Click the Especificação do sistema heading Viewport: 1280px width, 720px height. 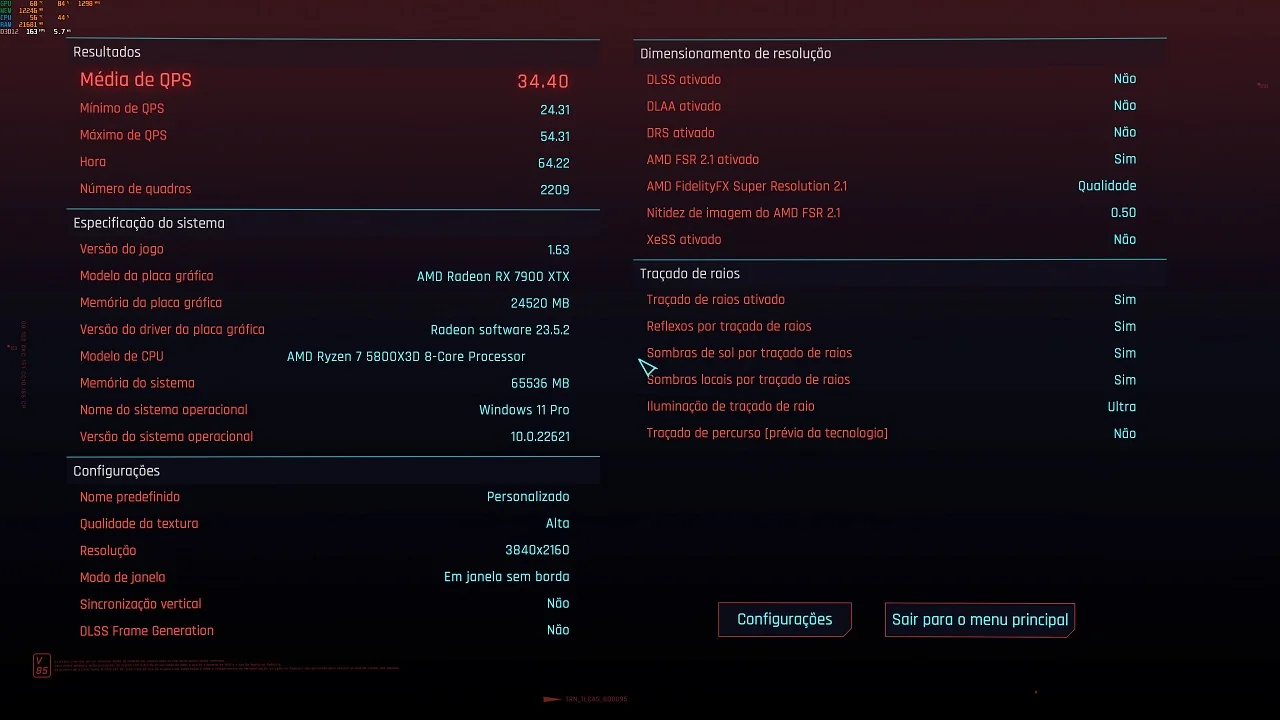(x=149, y=223)
